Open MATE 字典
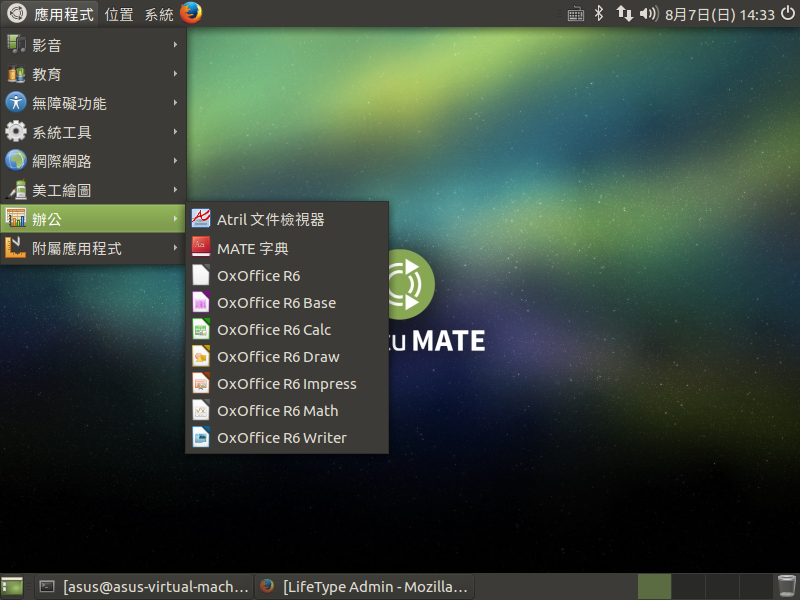 click(287, 248)
